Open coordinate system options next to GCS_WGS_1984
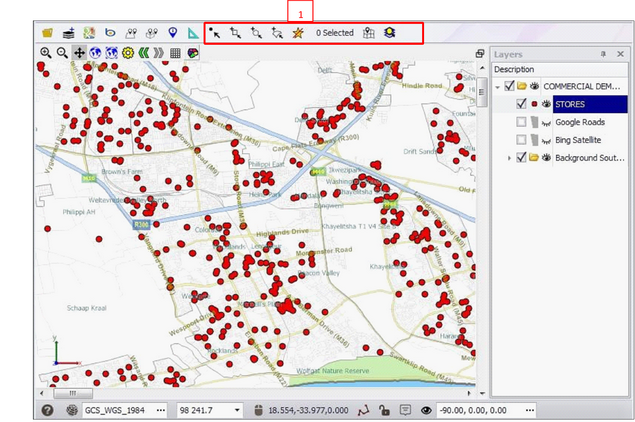Image resolution: width=635 pixels, height=422 pixels. pyautogui.click(x=161, y=410)
